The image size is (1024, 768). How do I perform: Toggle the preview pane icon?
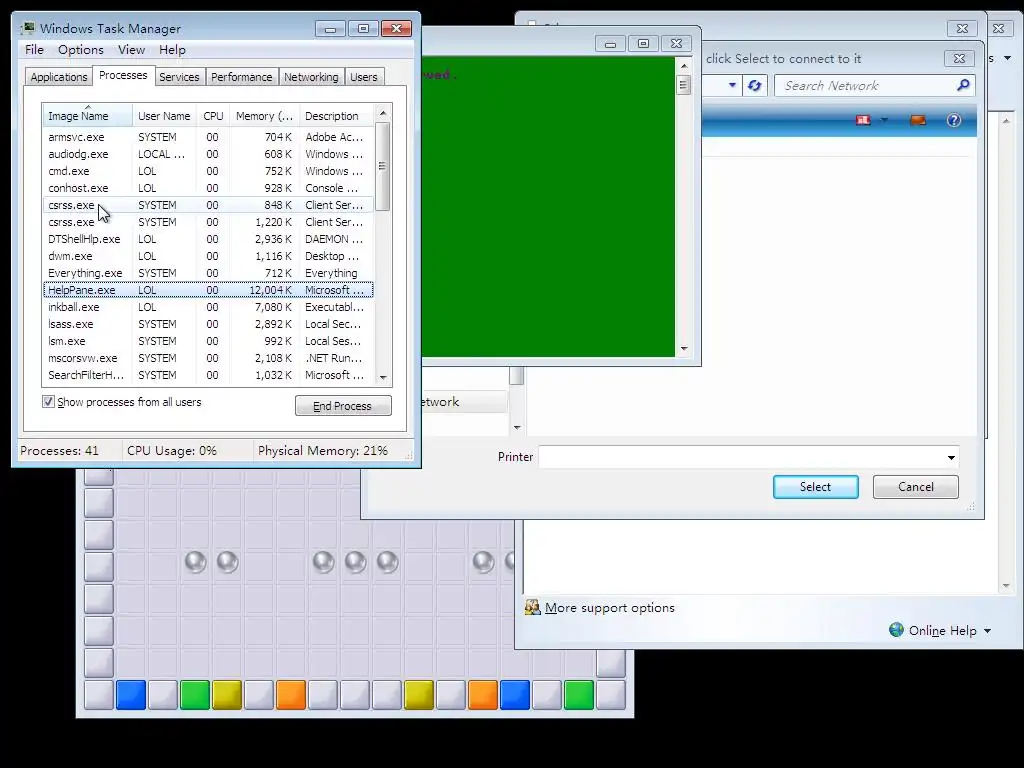[x=918, y=120]
